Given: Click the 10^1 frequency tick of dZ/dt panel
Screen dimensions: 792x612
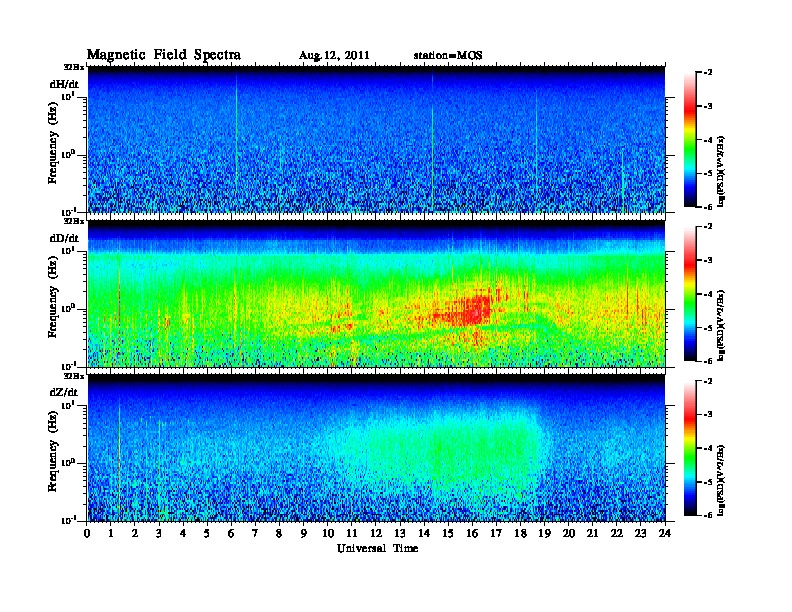Looking at the screenshot, I should click(68, 404).
